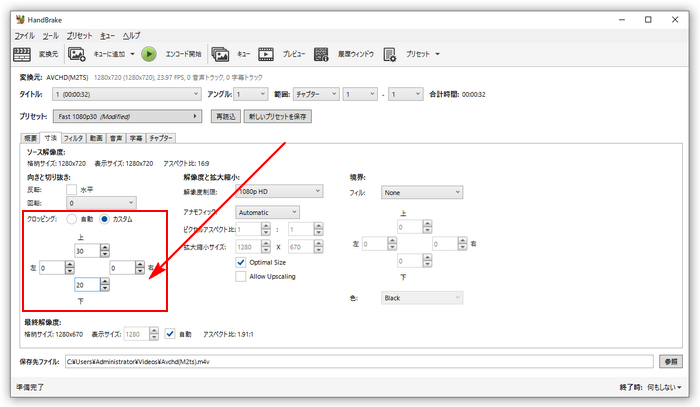Open the 解像度制限 1080p HD dropdown
This screenshot has height=407, width=700.
tap(279, 191)
